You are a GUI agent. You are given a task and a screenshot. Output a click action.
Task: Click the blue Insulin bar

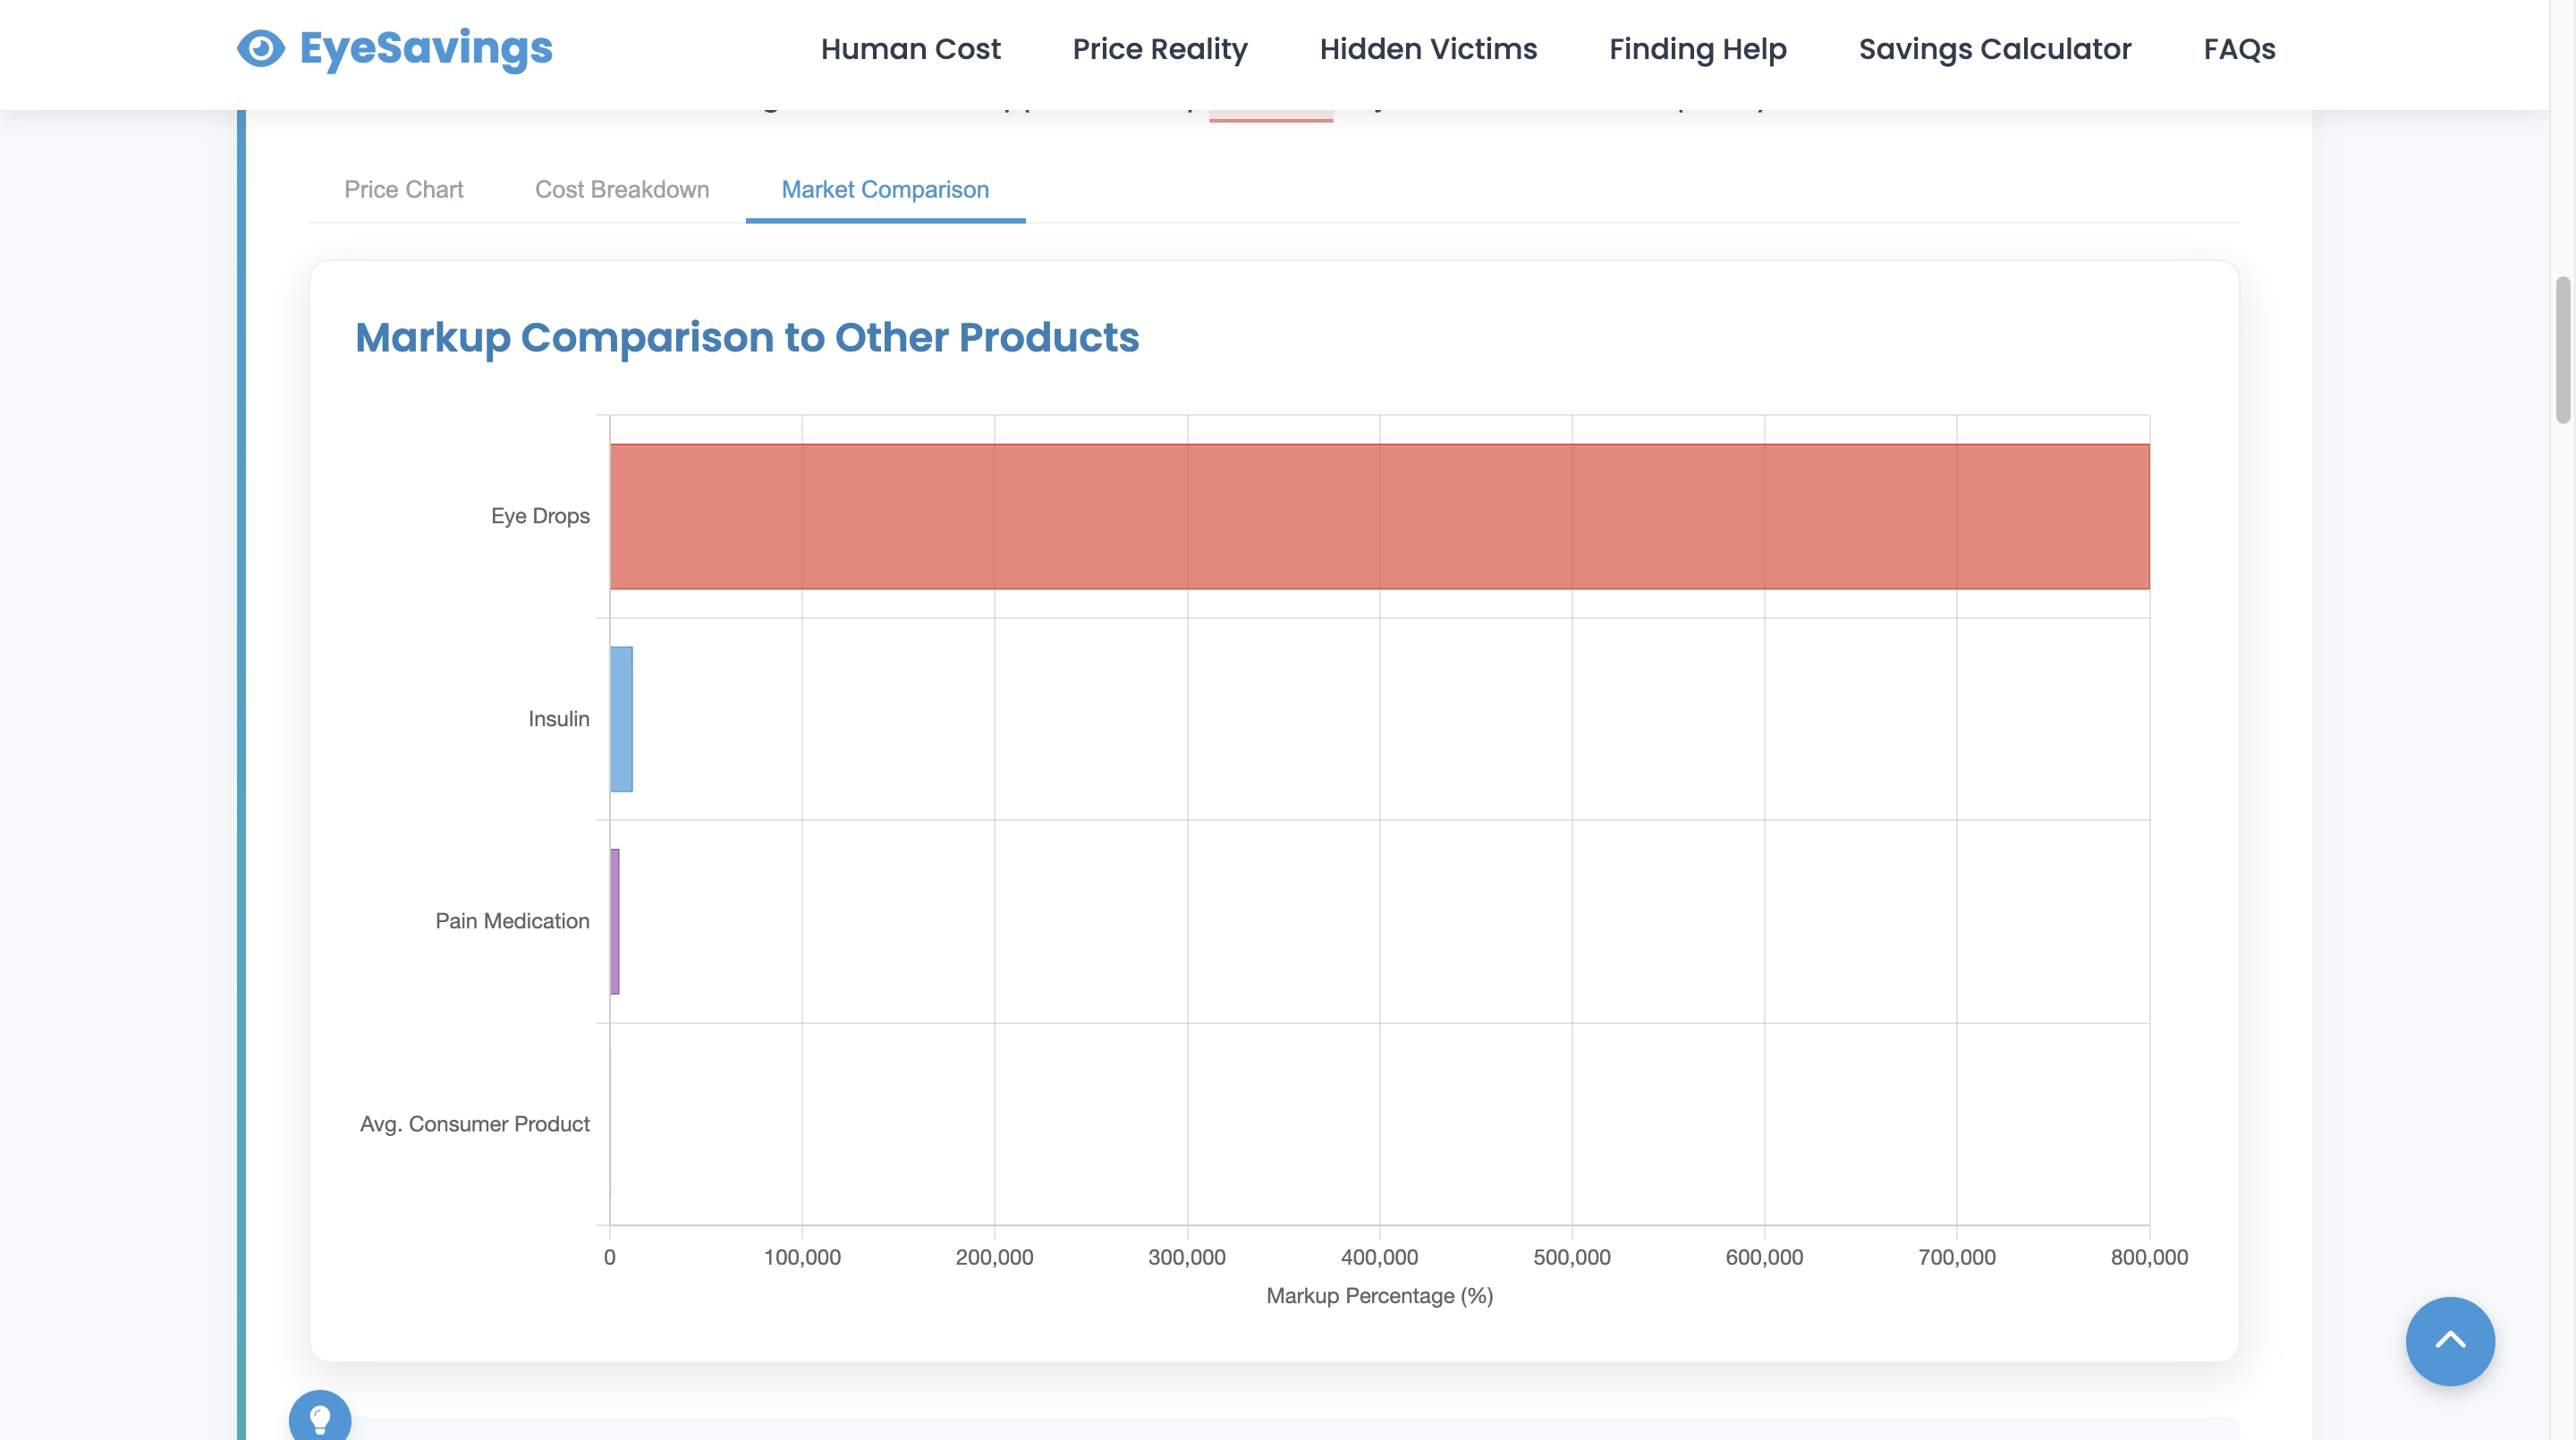click(621, 719)
